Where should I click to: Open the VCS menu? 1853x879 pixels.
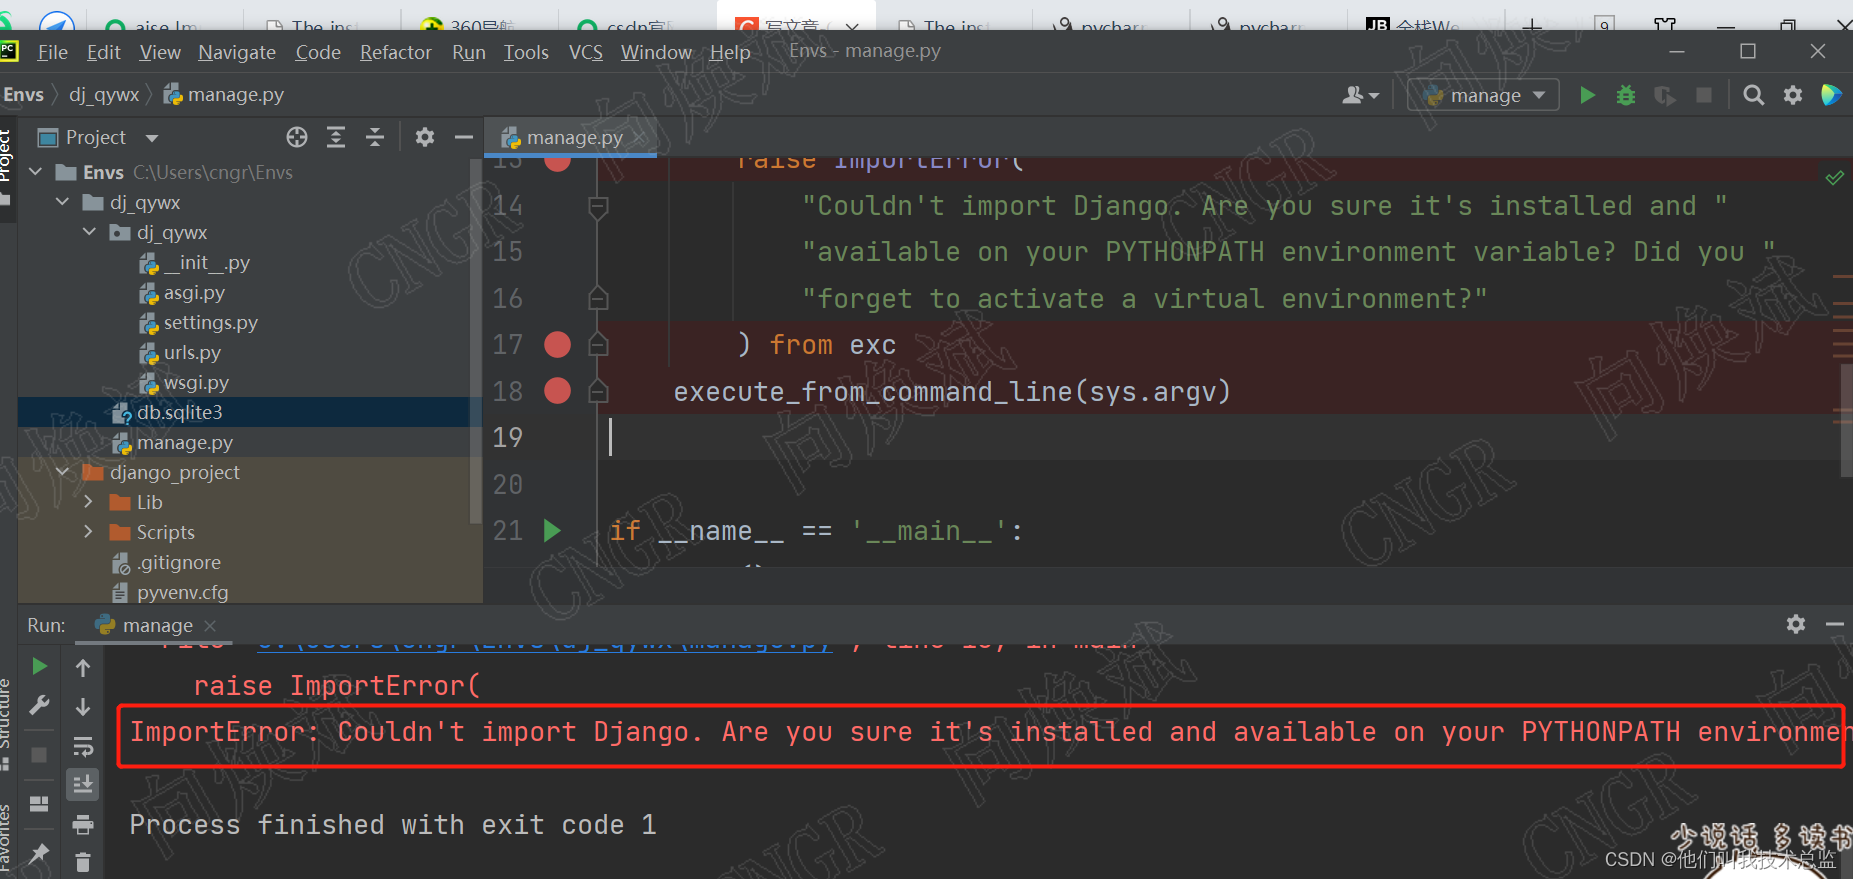586,52
